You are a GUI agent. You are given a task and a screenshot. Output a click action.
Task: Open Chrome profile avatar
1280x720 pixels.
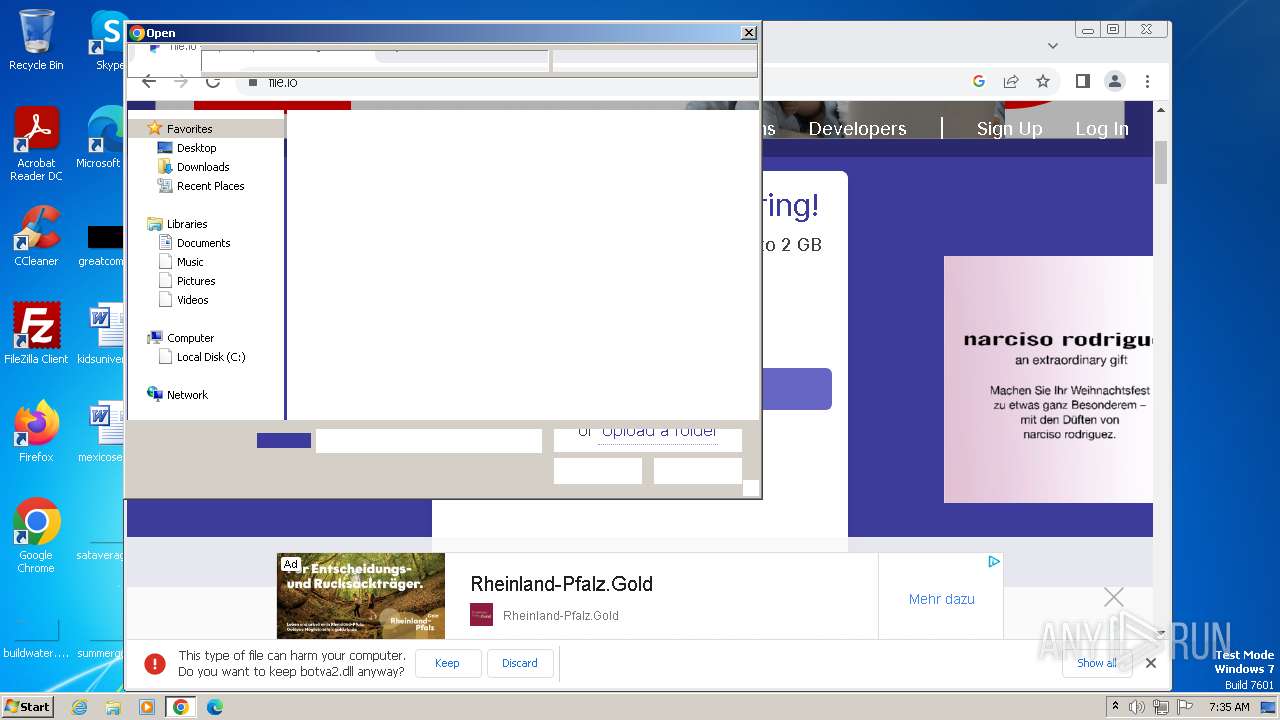point(1114,81)
